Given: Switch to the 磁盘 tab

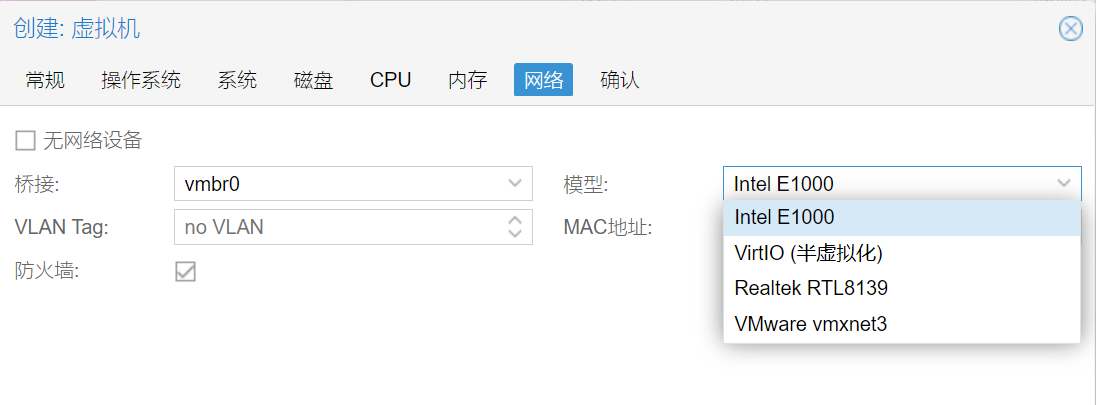Looking at the screenshot, I should pyautogui.click(x=313, y=80).
